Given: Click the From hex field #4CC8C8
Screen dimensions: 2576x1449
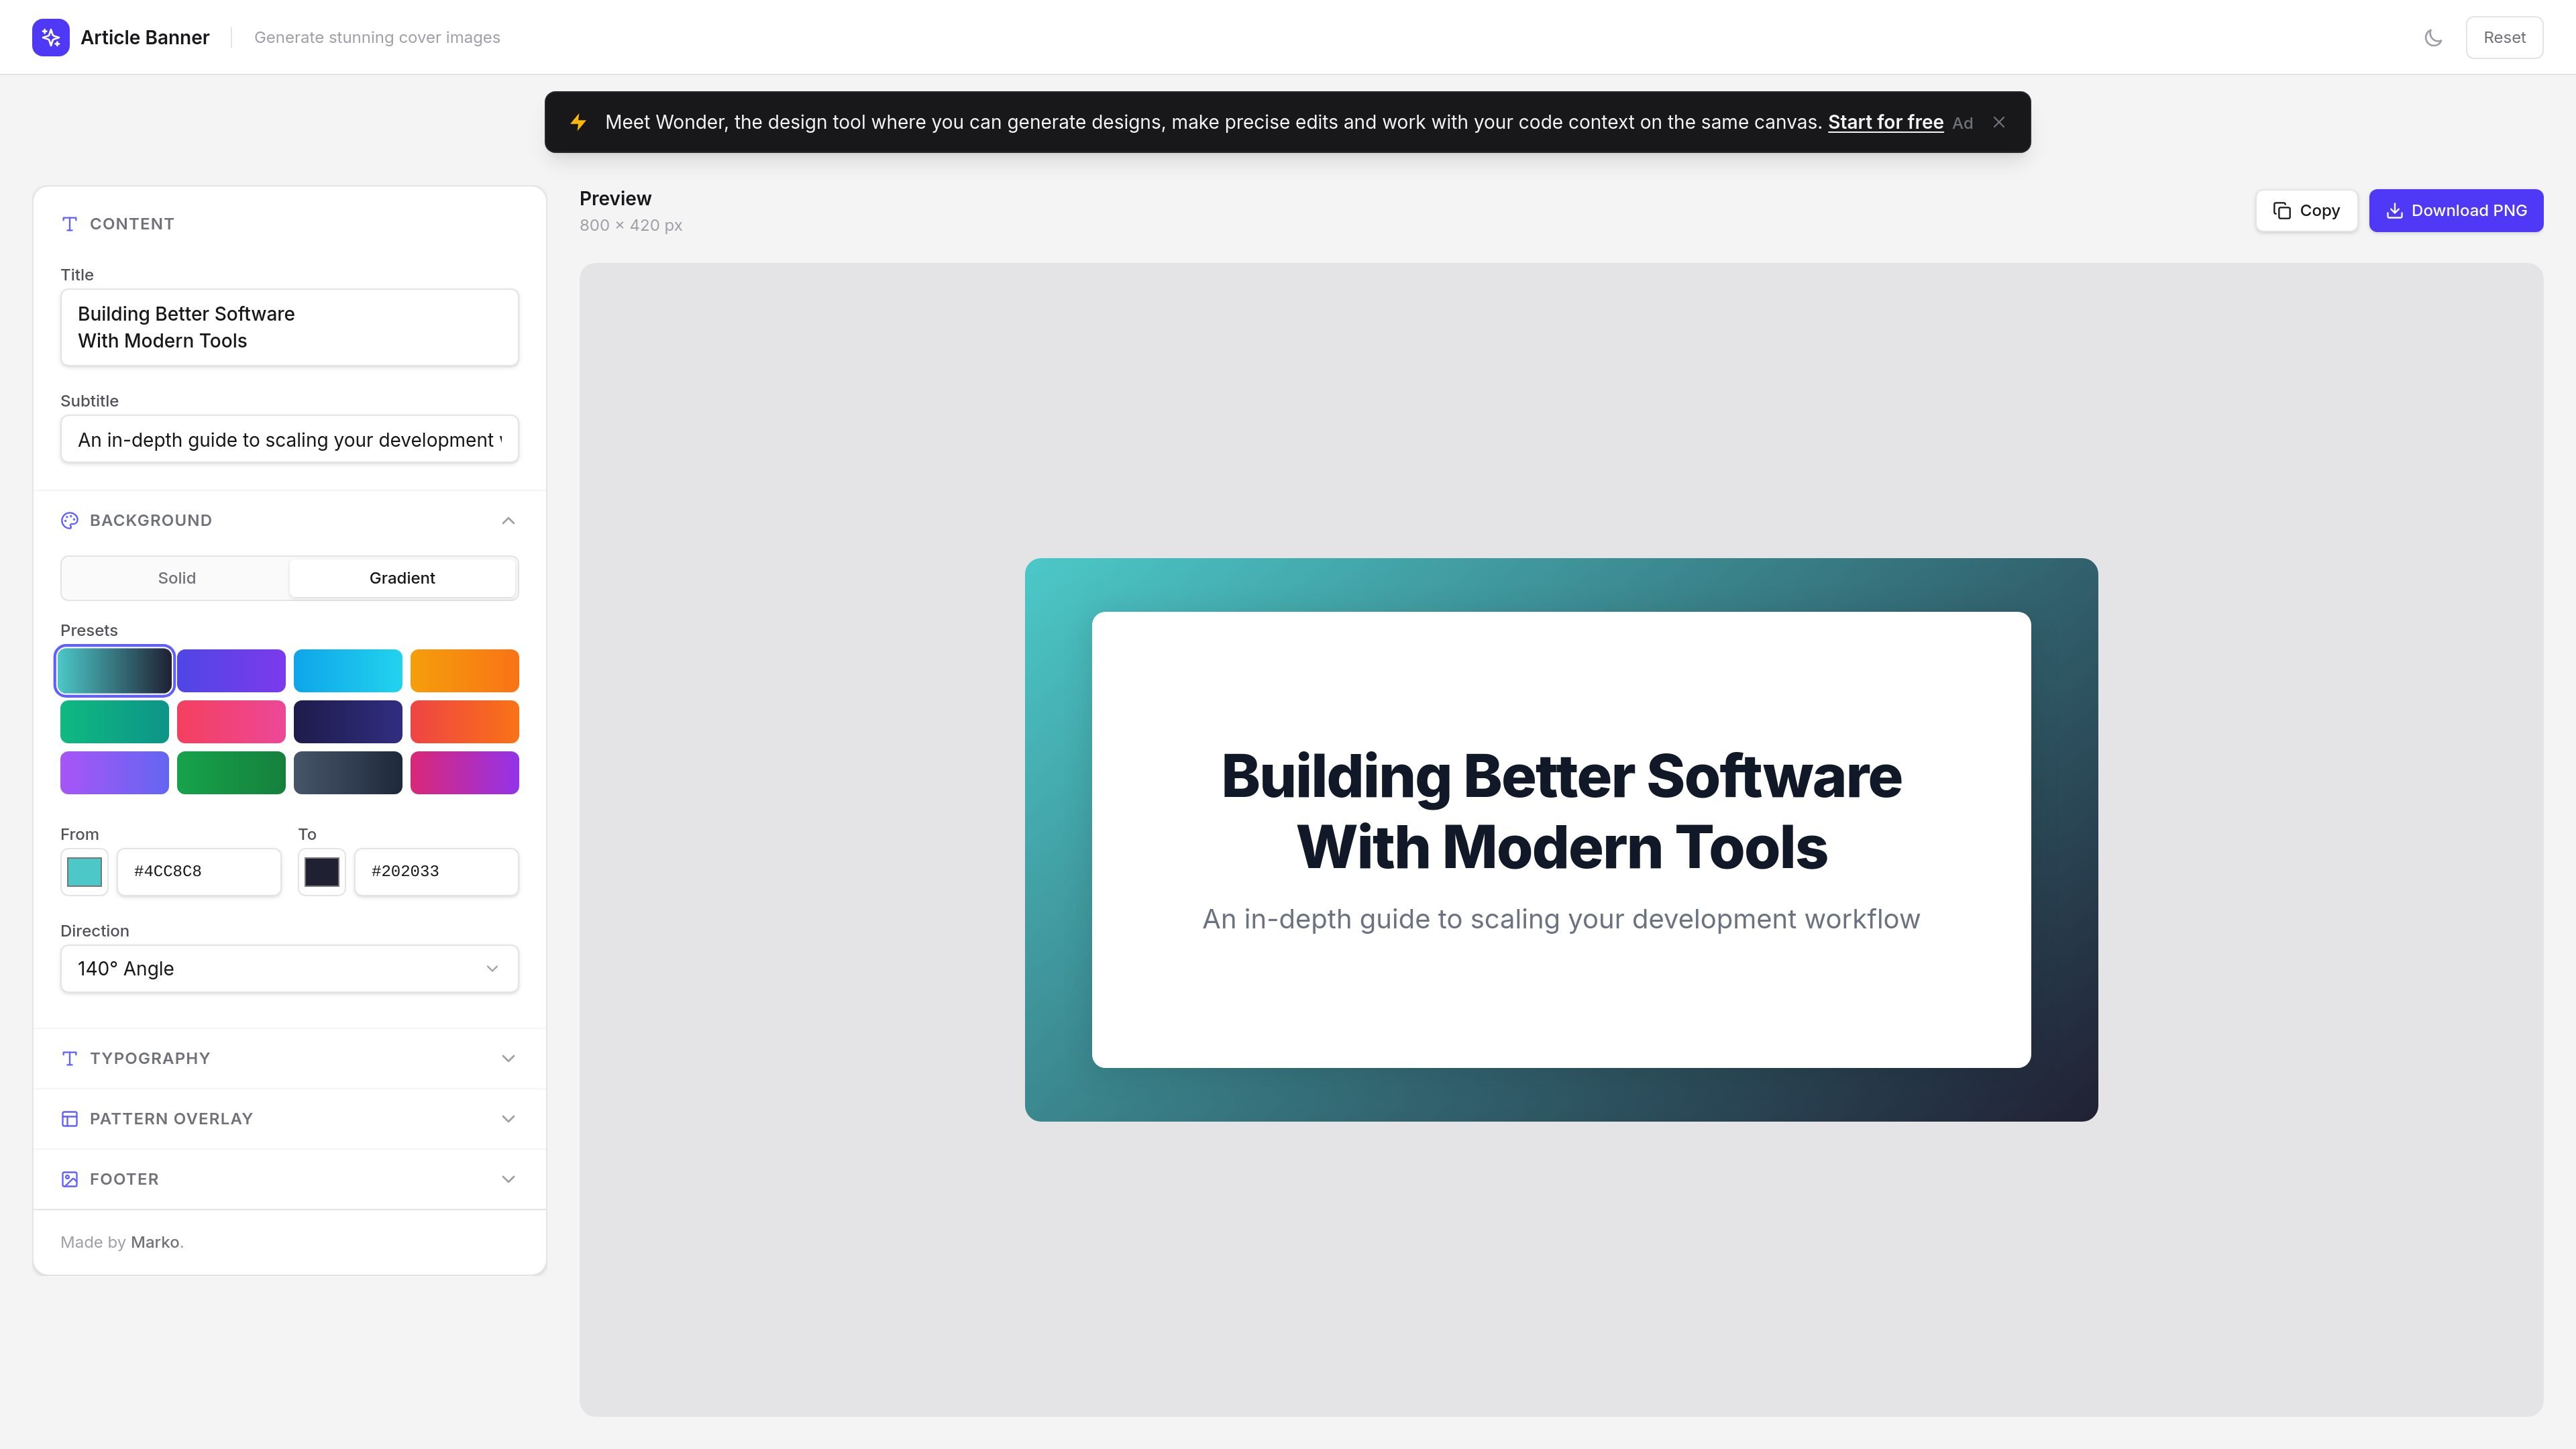Looking at the screenshot, I should (x=199, y=872).
